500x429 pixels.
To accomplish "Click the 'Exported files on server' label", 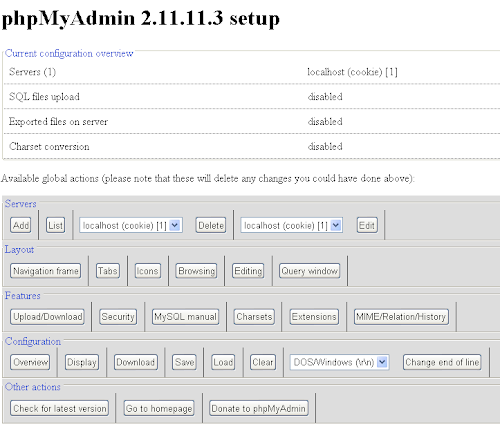I will pyautogui.click(x=58, y=121).
